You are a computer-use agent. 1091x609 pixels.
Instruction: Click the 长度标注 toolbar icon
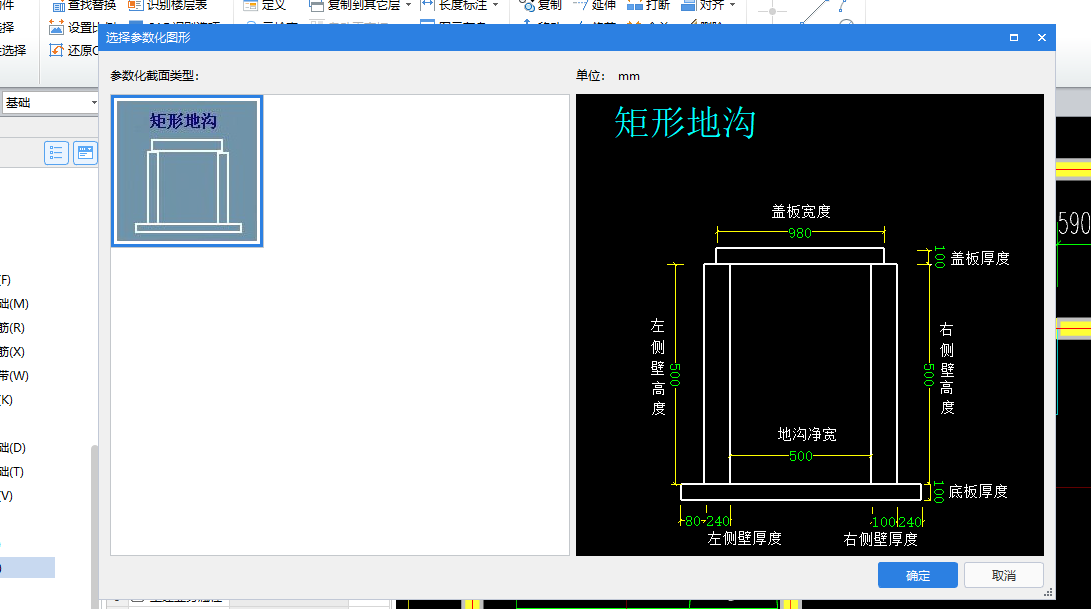[x=427, y=6]
